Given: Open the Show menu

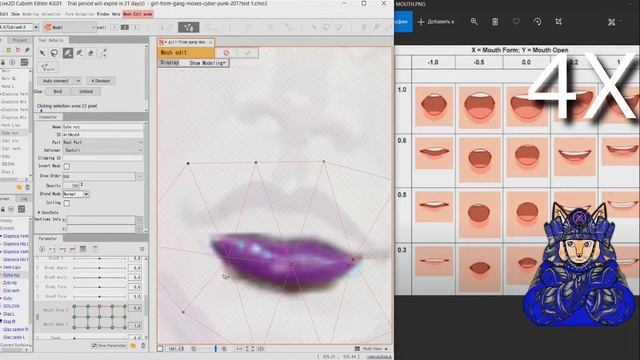Looking at the screenshot, I should (x=16, y=14).
